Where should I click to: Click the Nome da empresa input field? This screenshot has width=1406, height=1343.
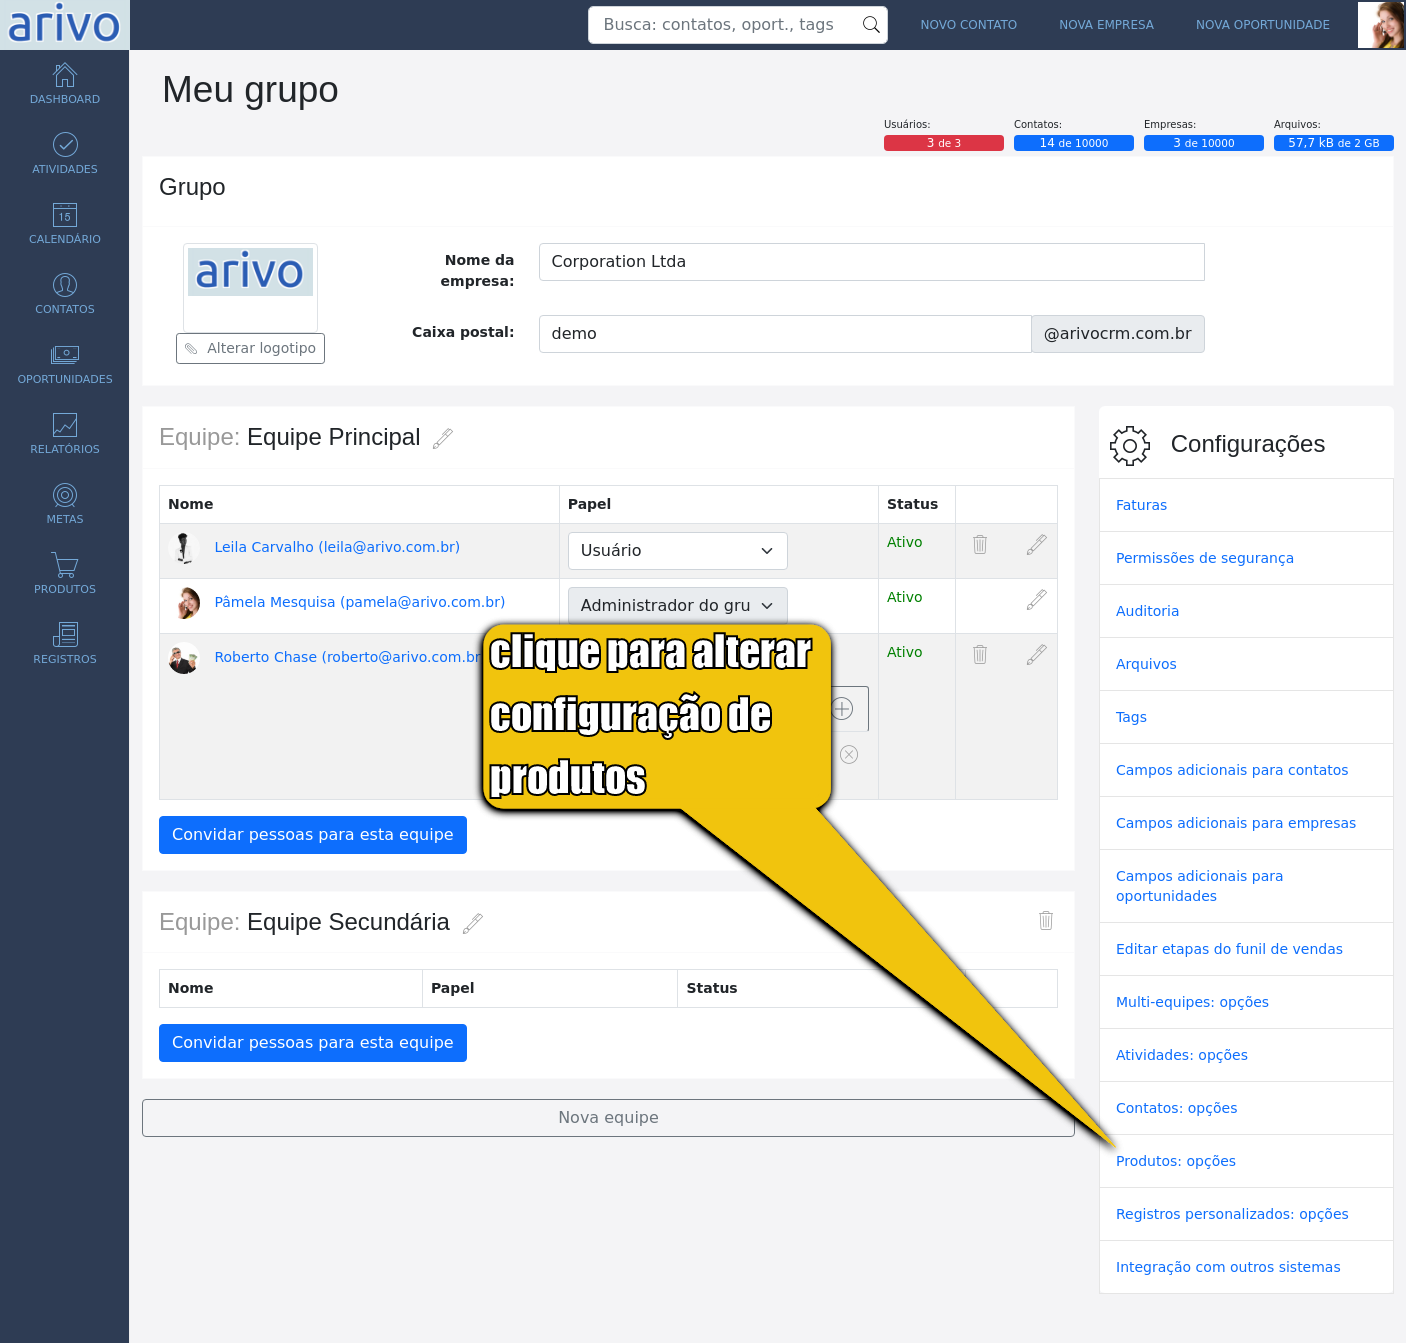[872, 262]
